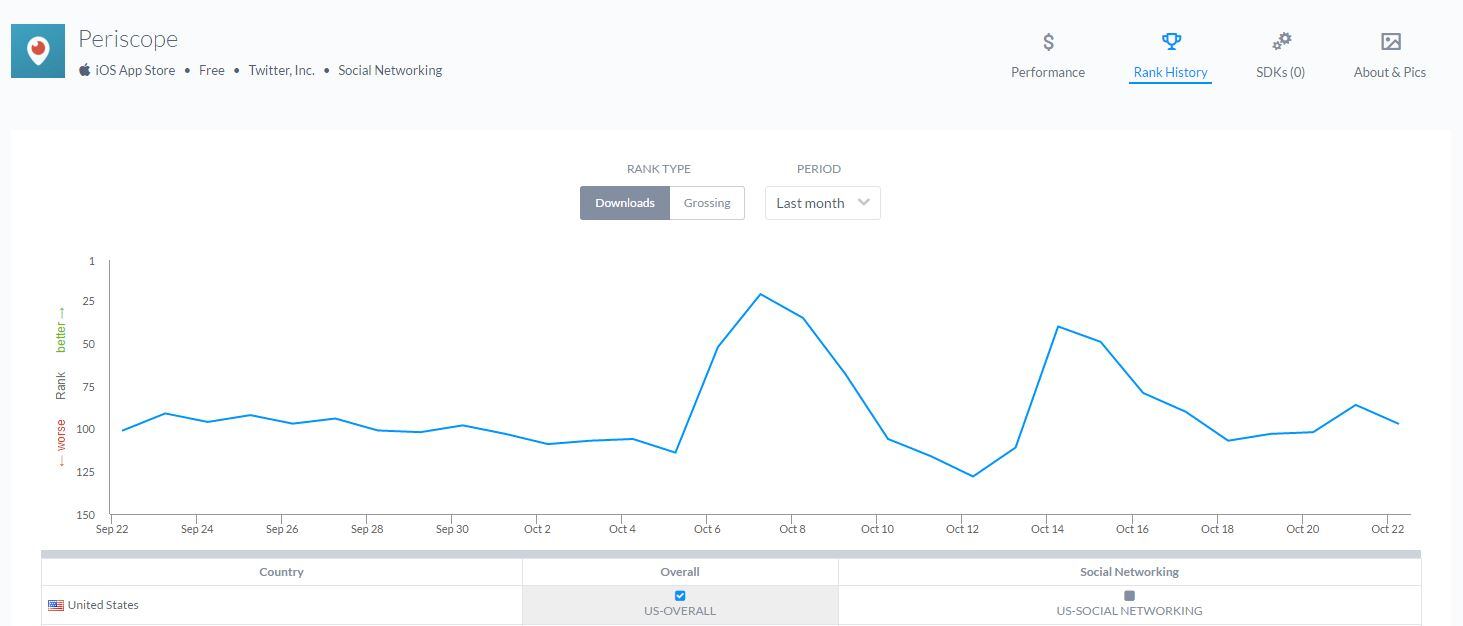This screenshot has height=626, width=1463.
Task: Click the dollar sign Performance icon
Action: 1048,42
